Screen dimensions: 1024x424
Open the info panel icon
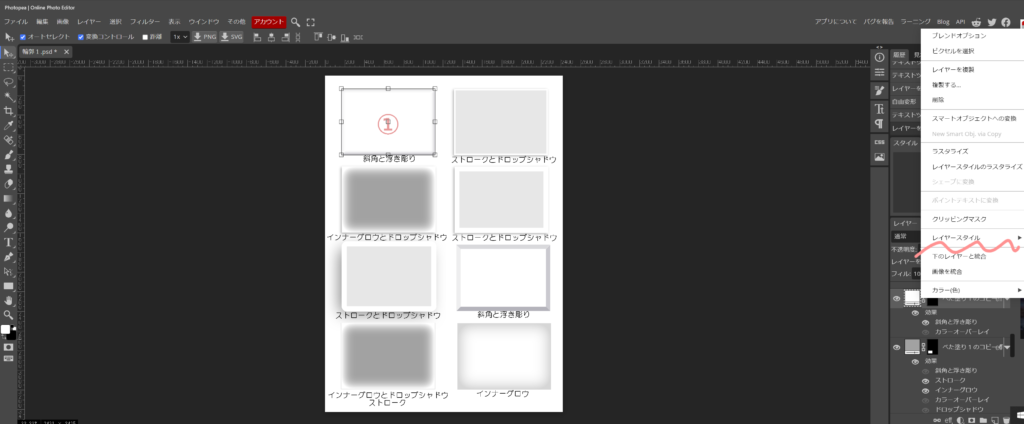click(x=879, y=57)
